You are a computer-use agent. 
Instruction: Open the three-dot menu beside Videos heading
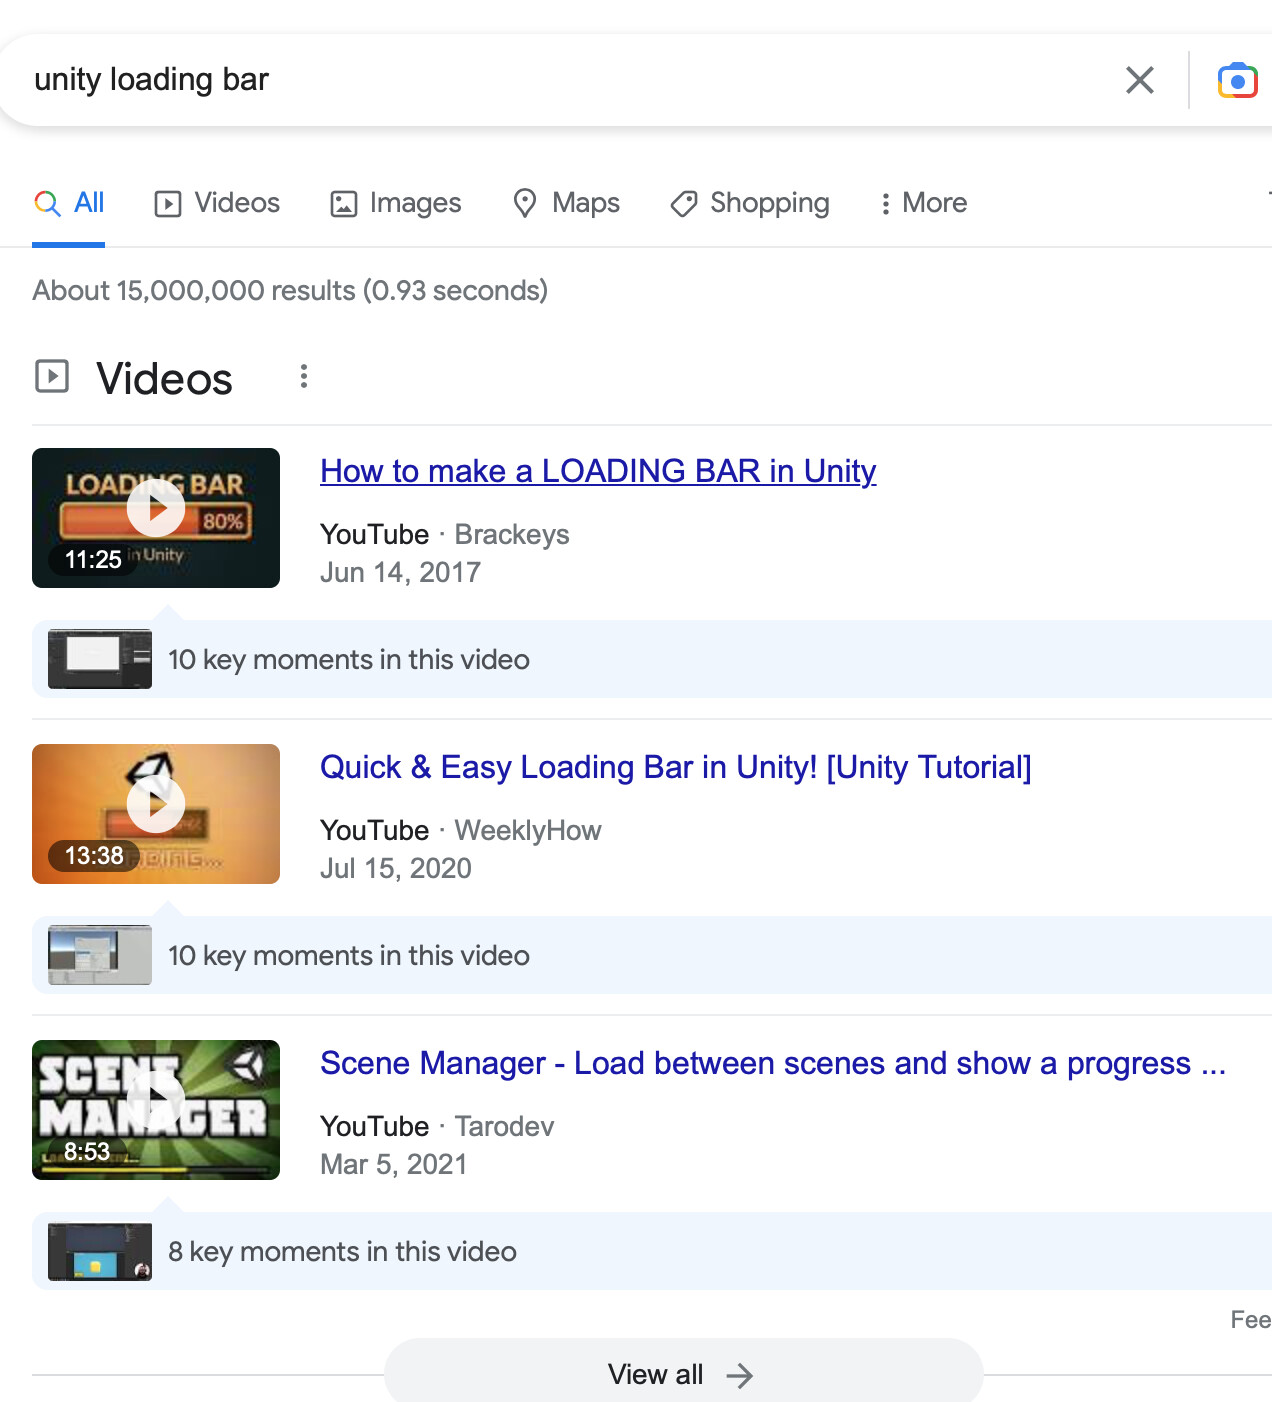tap(303, 377)
